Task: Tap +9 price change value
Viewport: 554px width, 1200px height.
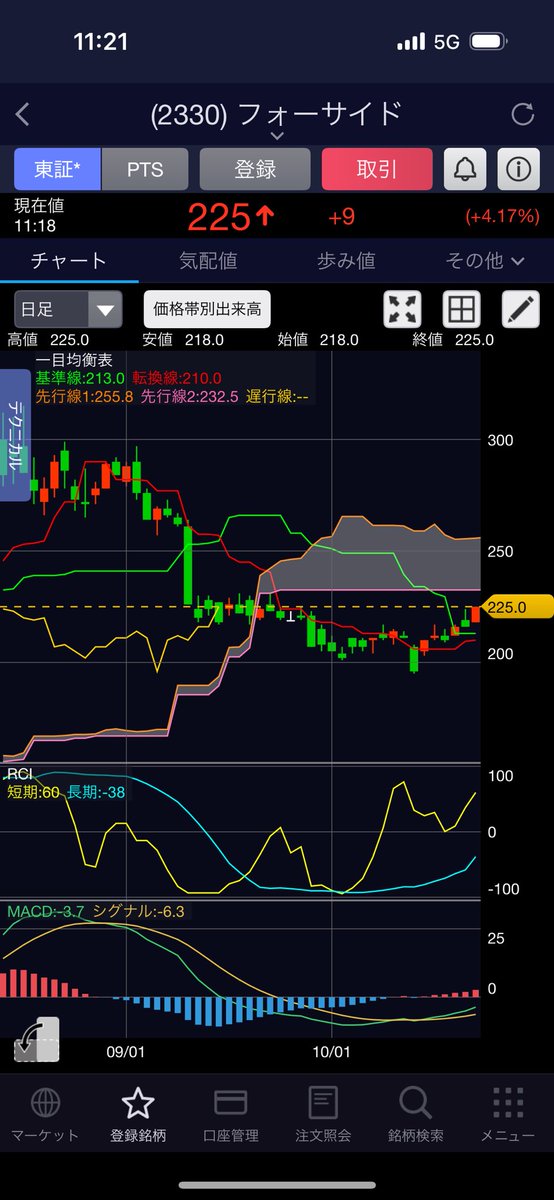Action: (x=342, y=216)
